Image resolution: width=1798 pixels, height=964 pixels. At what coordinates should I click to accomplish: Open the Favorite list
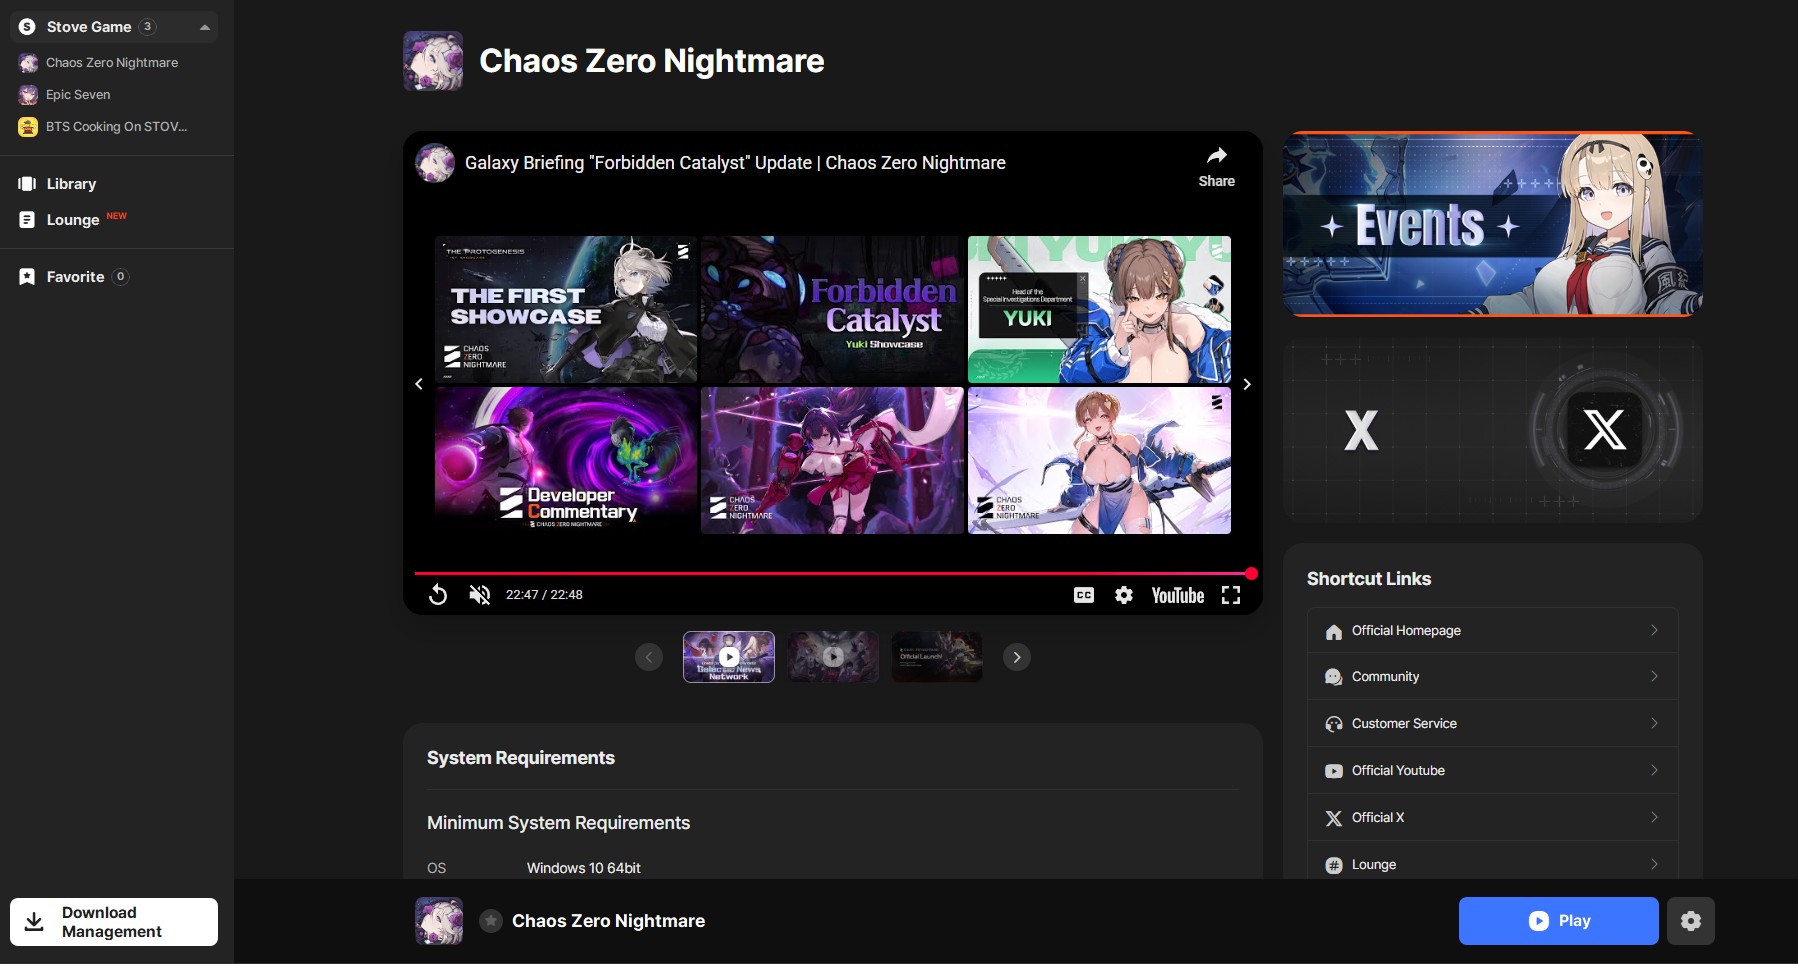tap(74, 277)
